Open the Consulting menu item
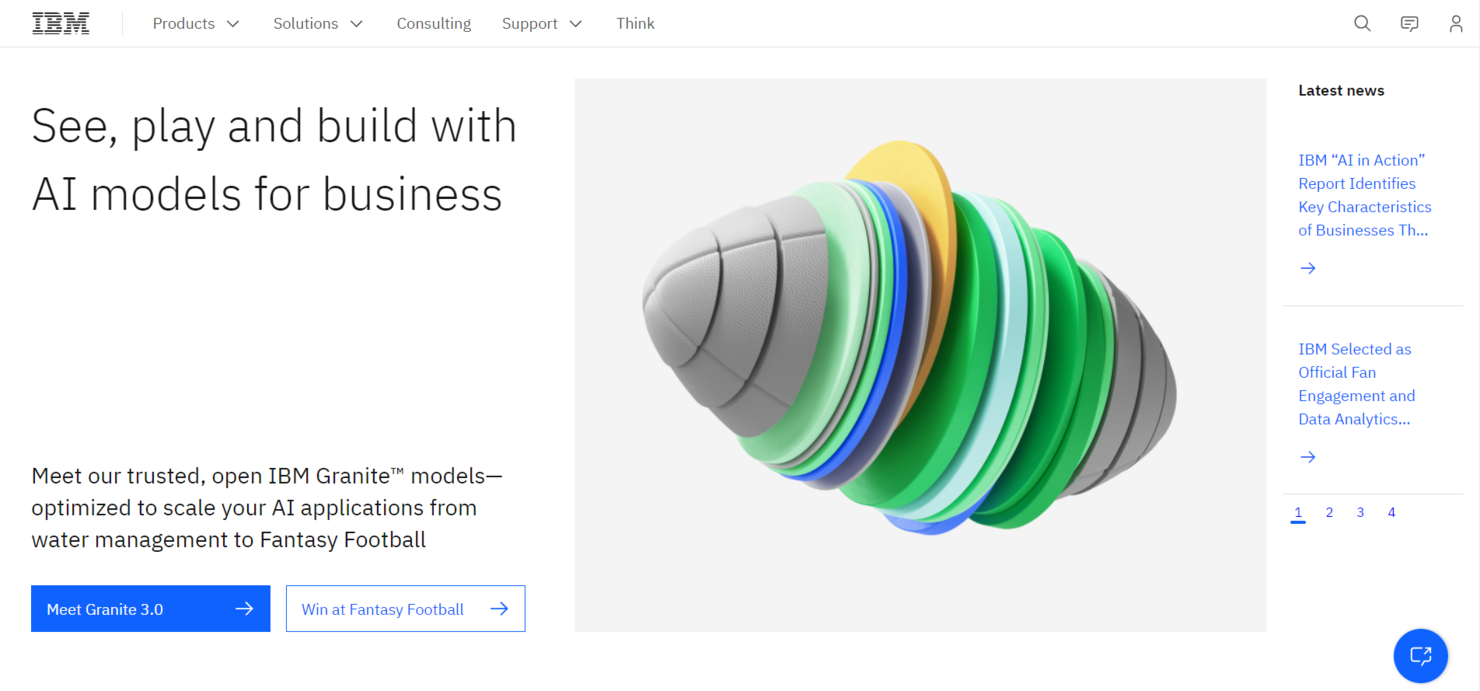The image size is (1480, 691). (x=434, y=23)
